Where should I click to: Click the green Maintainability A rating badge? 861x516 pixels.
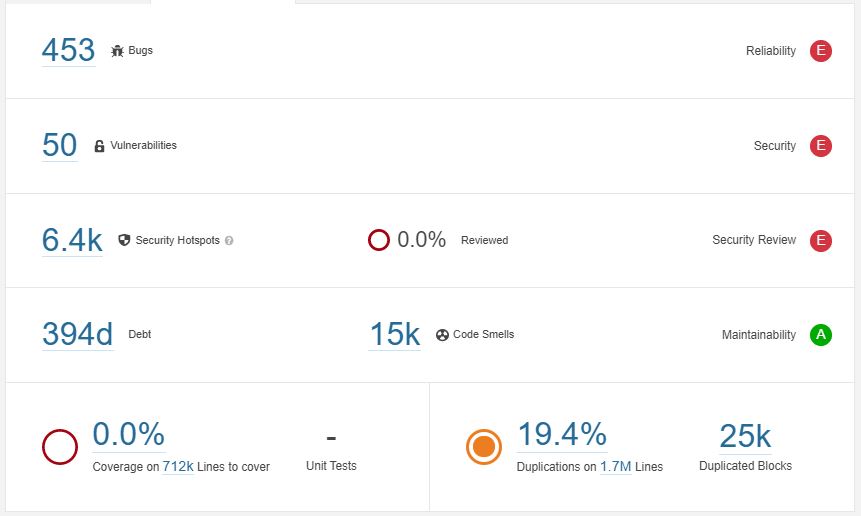pyautogui.click(x=821, y=335)
